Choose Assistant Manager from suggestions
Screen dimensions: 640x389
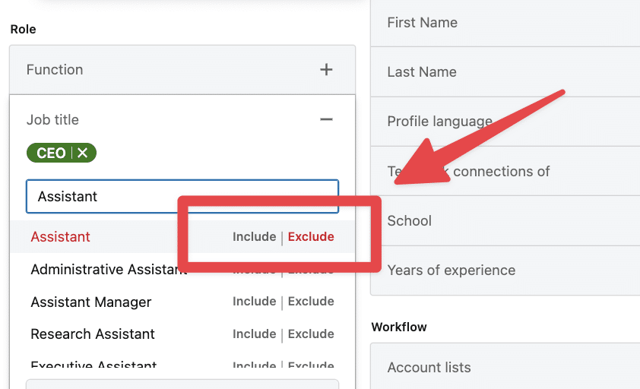(x=91, y=302)
